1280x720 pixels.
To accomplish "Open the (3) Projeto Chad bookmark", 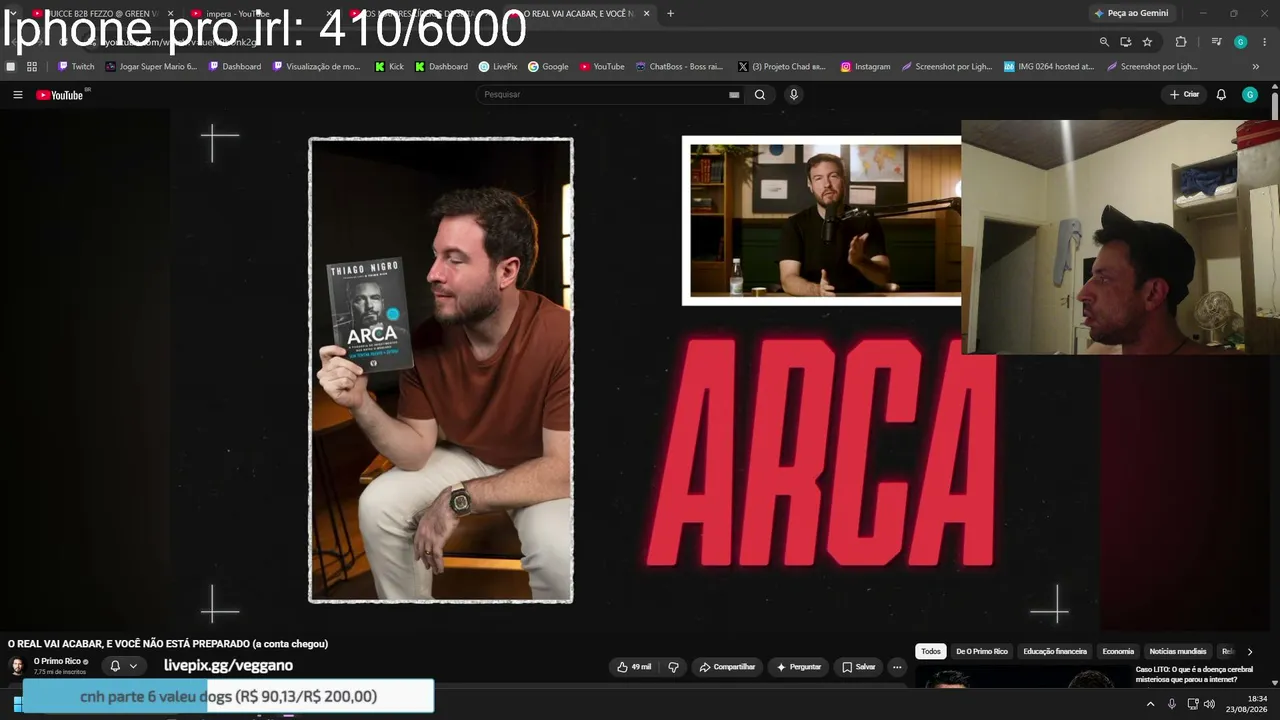I will [x=780, y=67].
